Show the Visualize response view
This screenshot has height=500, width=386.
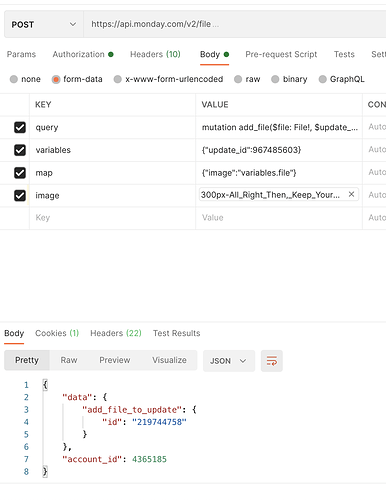tap(169, 360)
